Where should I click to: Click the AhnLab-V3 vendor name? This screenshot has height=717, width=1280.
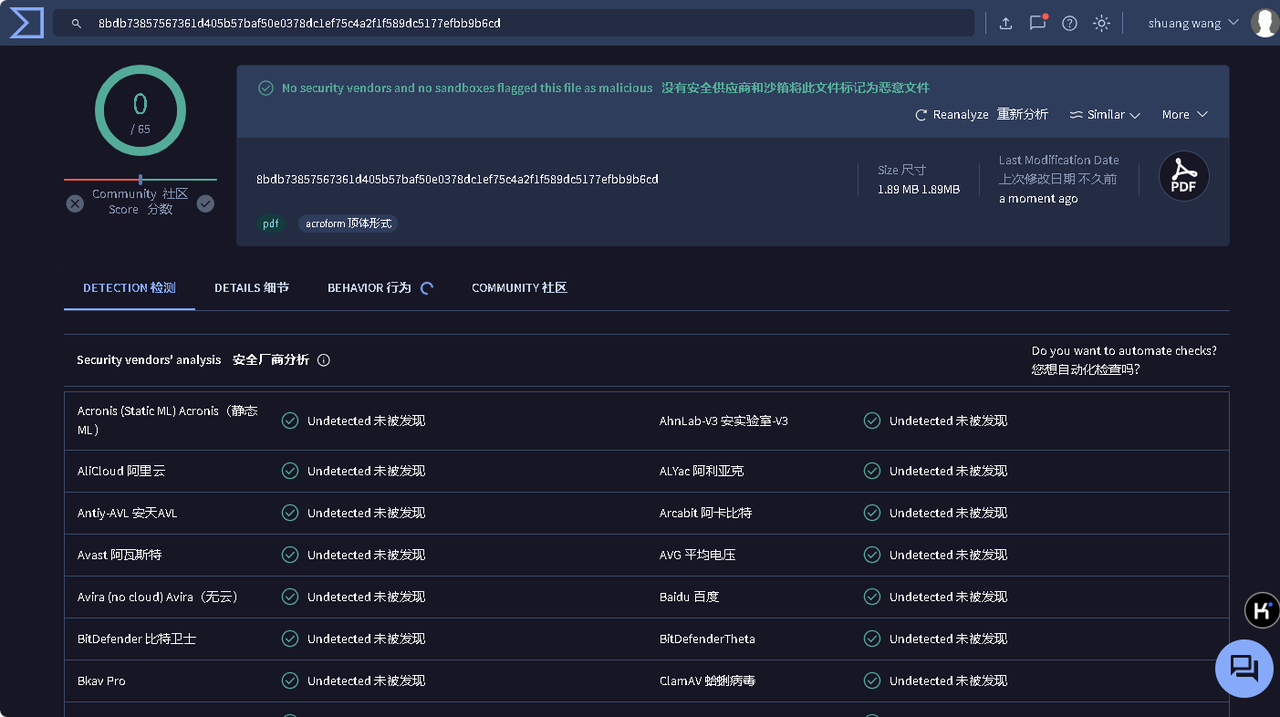click(x=724, y=421)
